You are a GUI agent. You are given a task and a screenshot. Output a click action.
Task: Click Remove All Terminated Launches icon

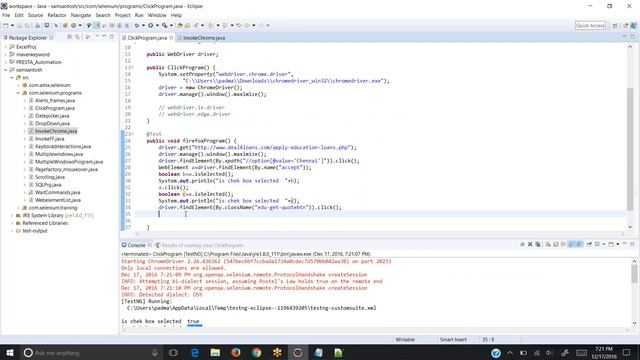tap(538, 244)
